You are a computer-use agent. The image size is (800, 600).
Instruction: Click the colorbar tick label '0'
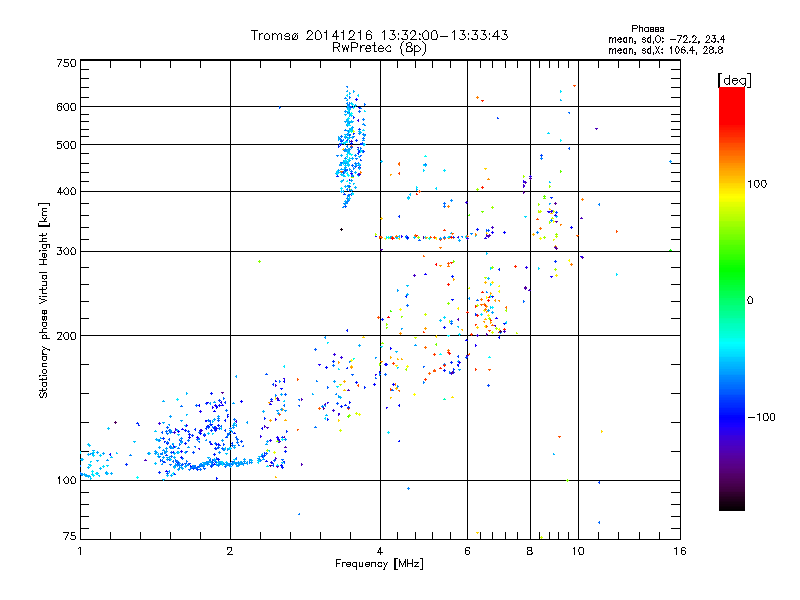[x=750, y=300]
